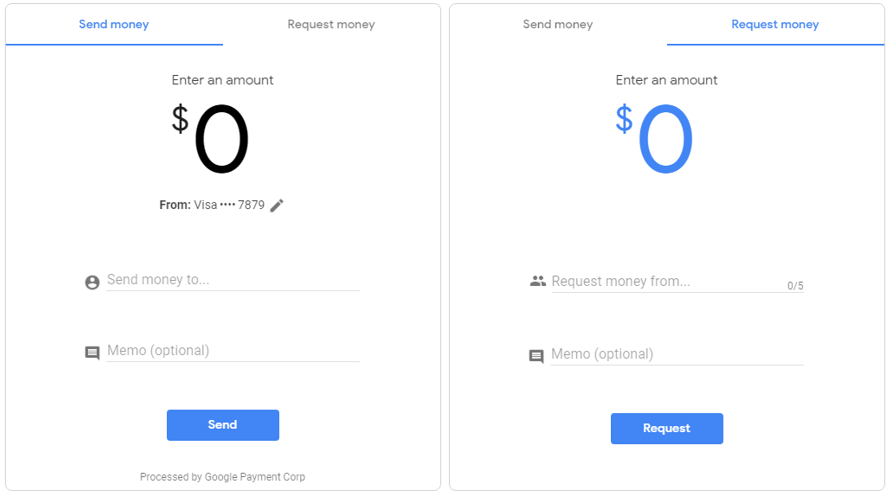Focus the Memo field under Send money to
889x495 pixels.
pyautogui.click(x=233, y=351)
